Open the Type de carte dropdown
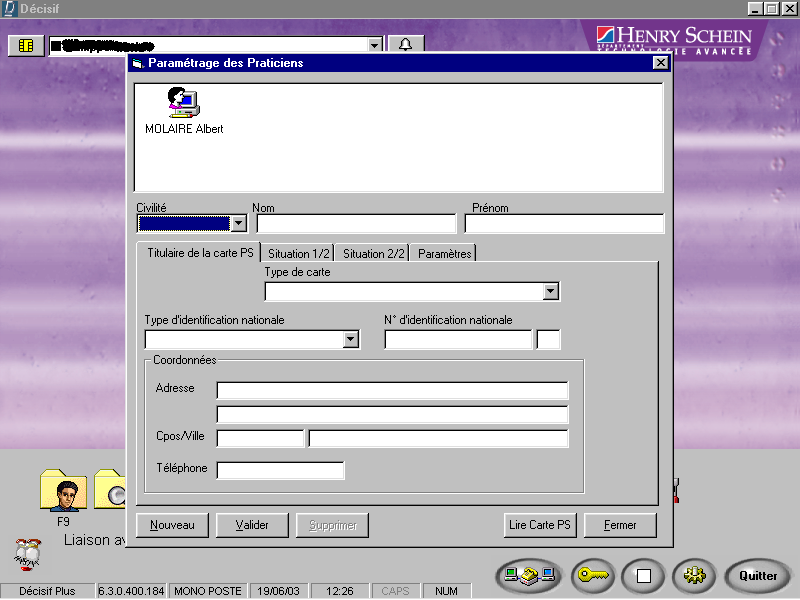The image size is (800, 600). [550, 291]
